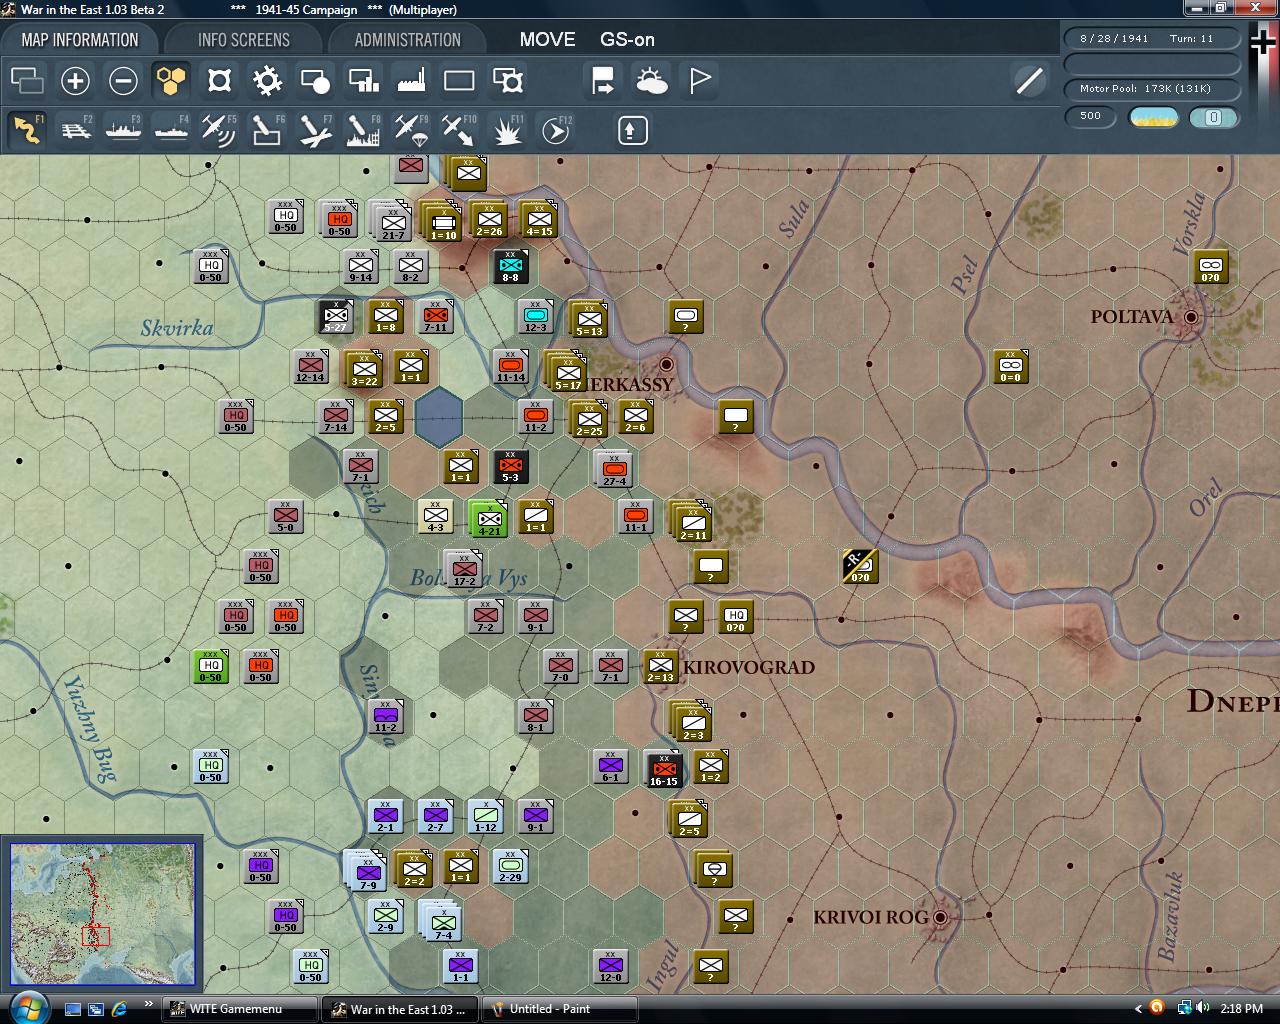
Task: Select the bright green 4-21 unit counter
Action: pyautogui.click(x=489, y=518)
